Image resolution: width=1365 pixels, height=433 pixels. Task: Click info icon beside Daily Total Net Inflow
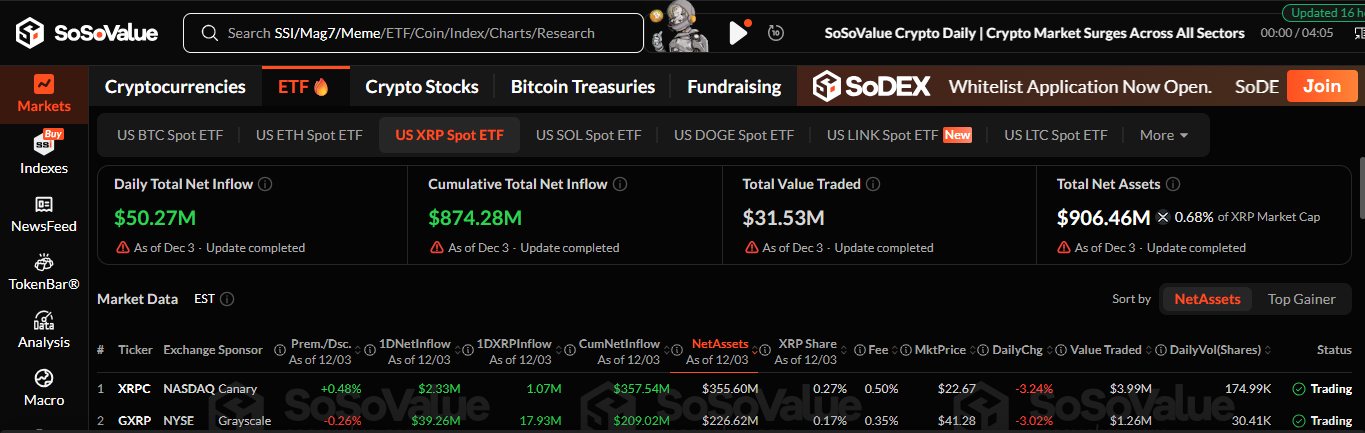(x=264, y=185)
